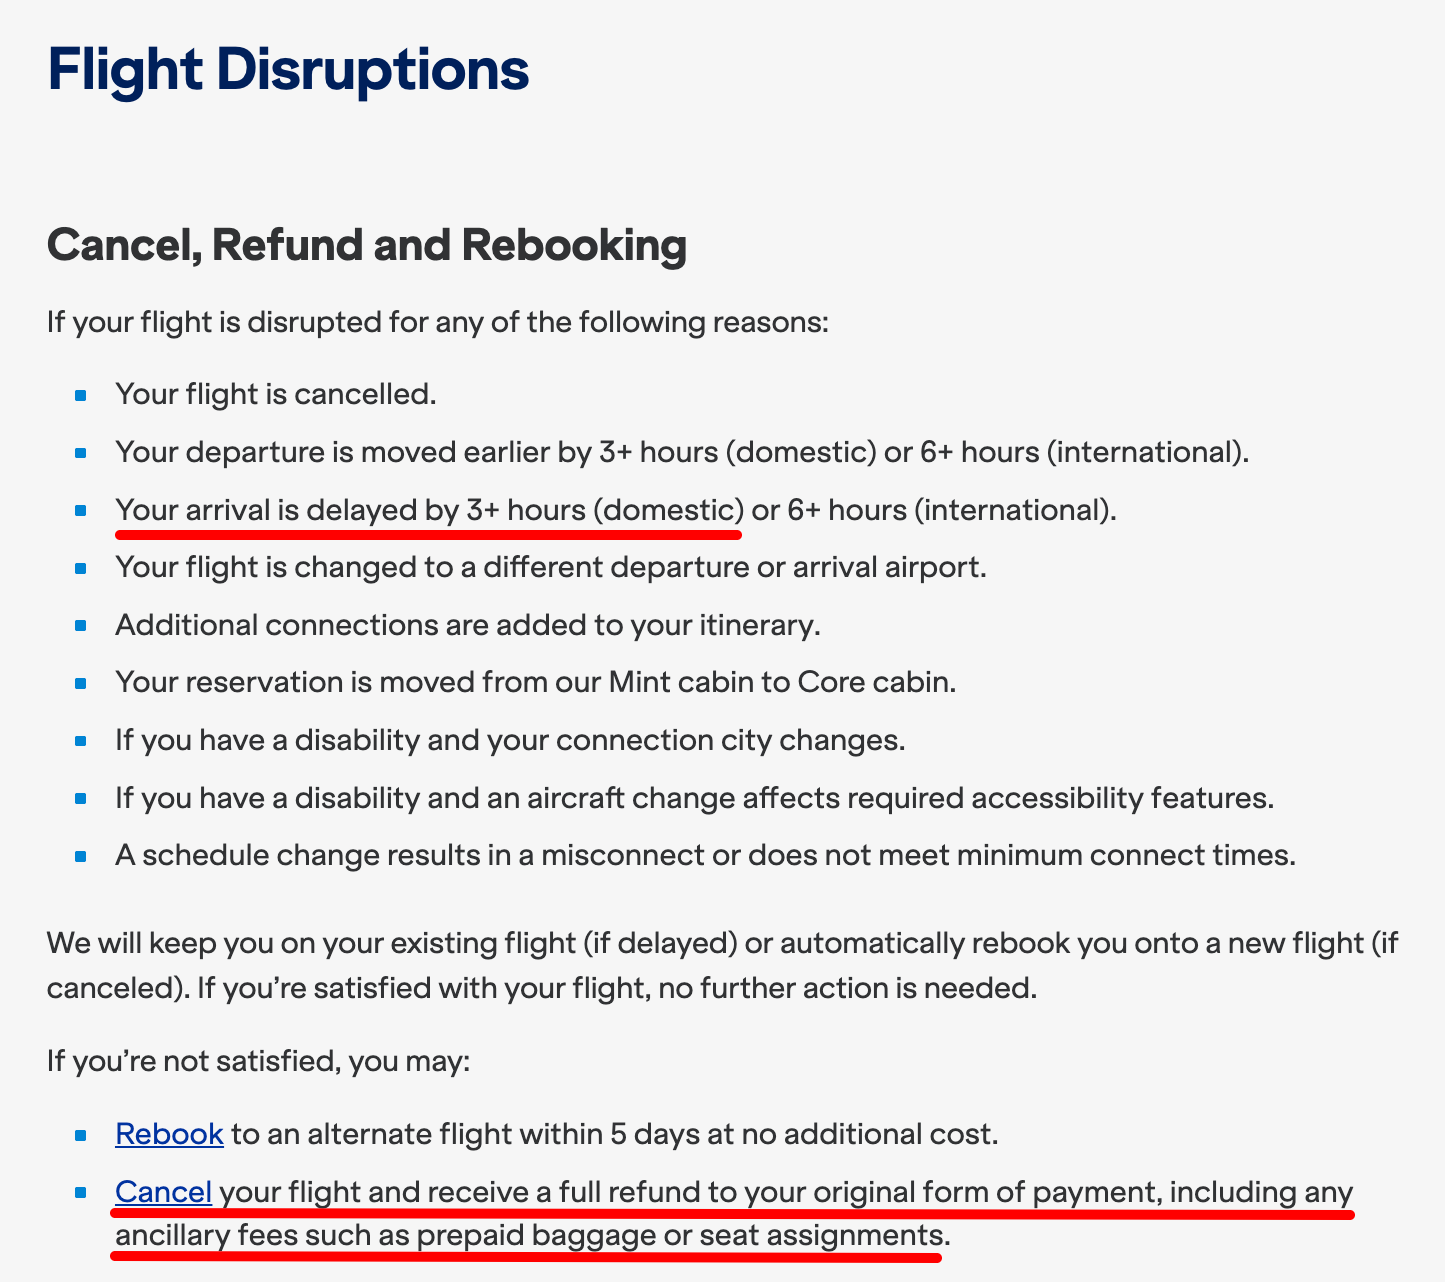Viewport: 1445px width, 1282px height.
Task: Click the different departure or arrival airport bullet
Action: pyautogui.click(x=550, y=567)
